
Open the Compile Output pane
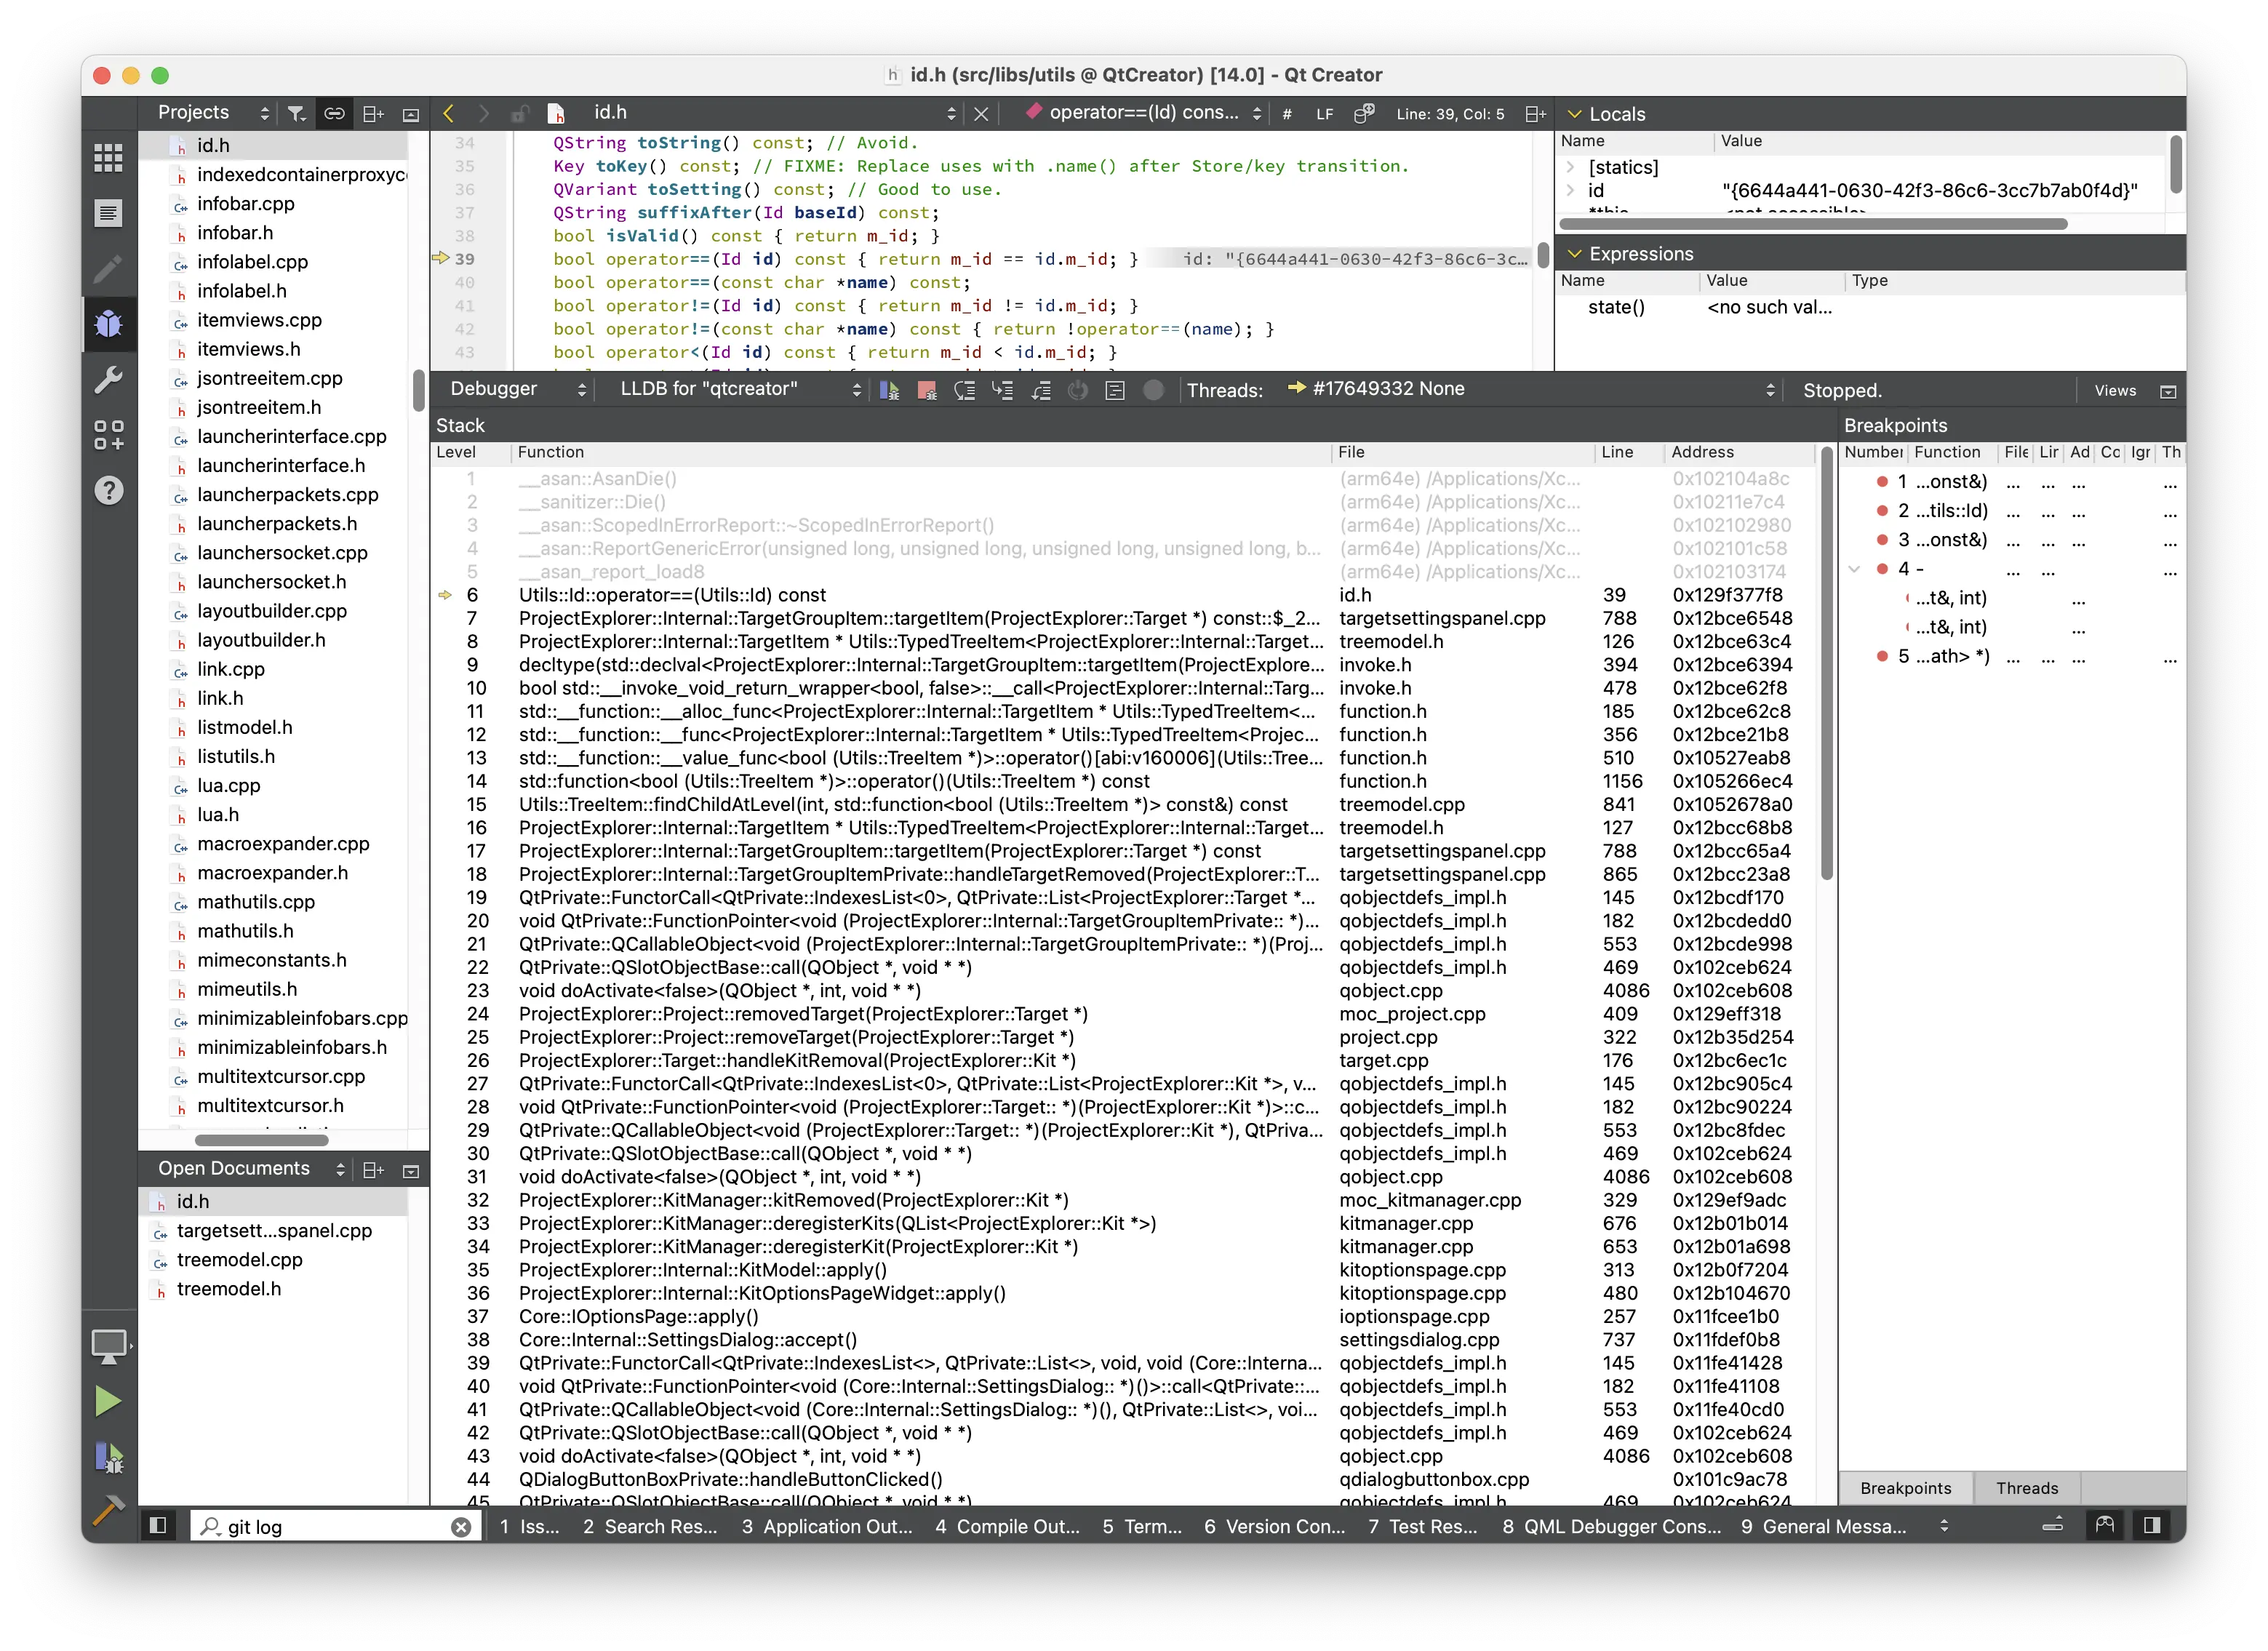pos(1008,1526)
